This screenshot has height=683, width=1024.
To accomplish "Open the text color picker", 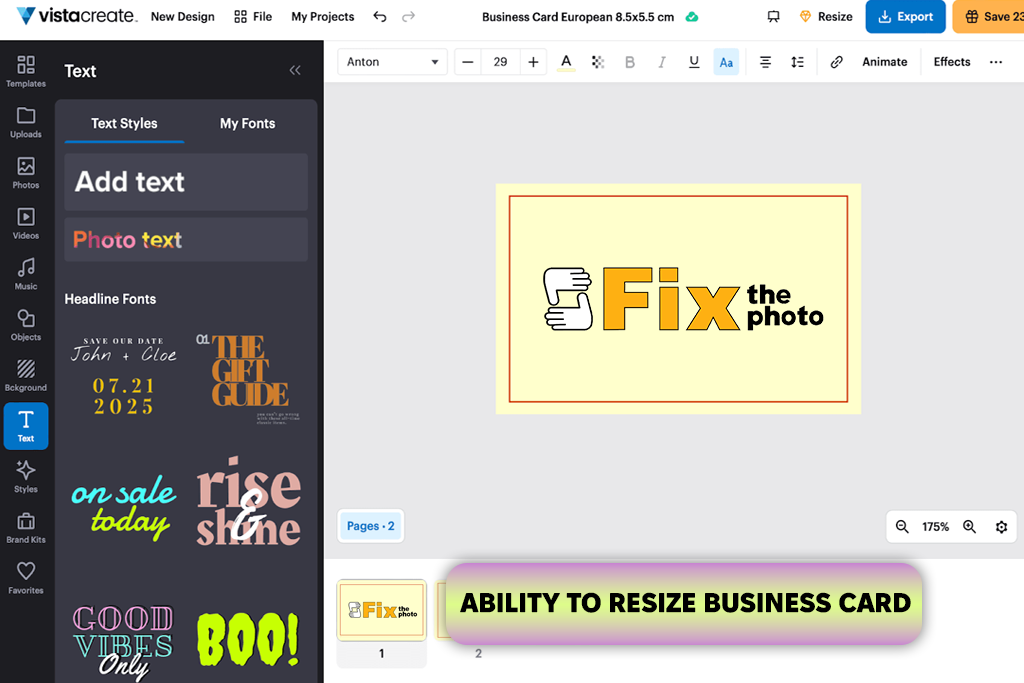I will [x=566, y=62].
